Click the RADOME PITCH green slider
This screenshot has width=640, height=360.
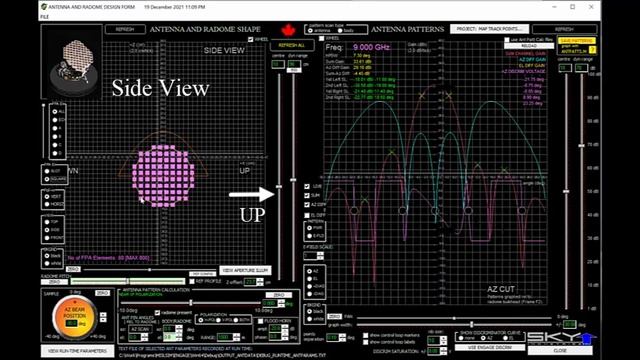point(127,281)
